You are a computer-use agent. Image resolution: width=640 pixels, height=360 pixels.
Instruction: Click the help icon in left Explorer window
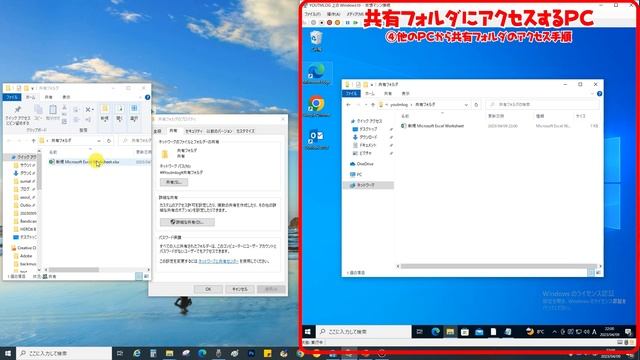coord(147,97)
